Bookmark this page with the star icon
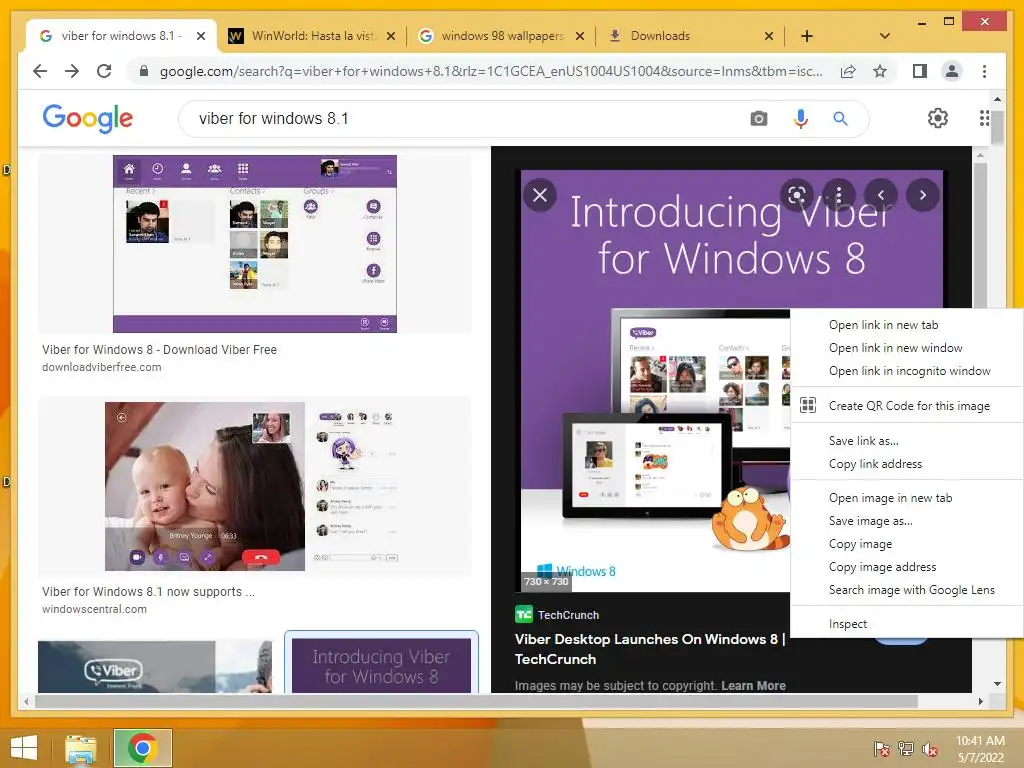The image size is (1024, 768). [x=880, y=71]
